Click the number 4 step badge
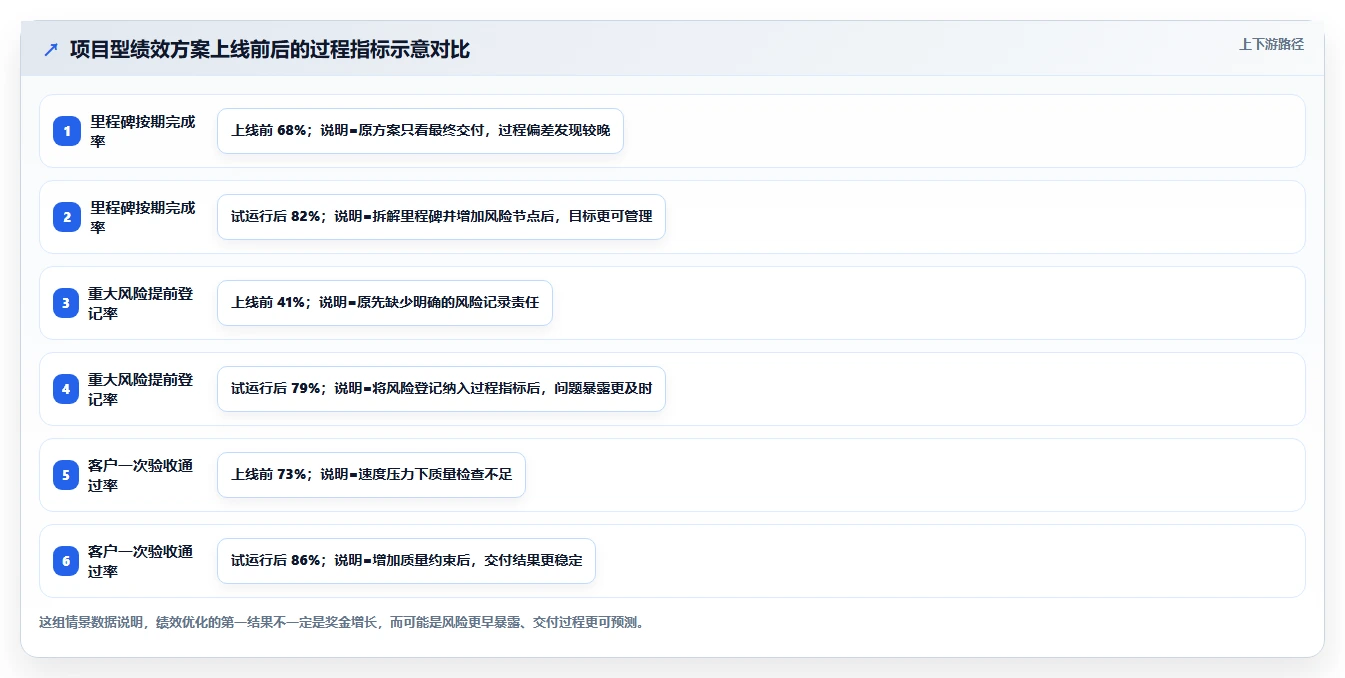The height and width of the screenshot is (678, 1345). pyautogui.click(x=67, y=389)
